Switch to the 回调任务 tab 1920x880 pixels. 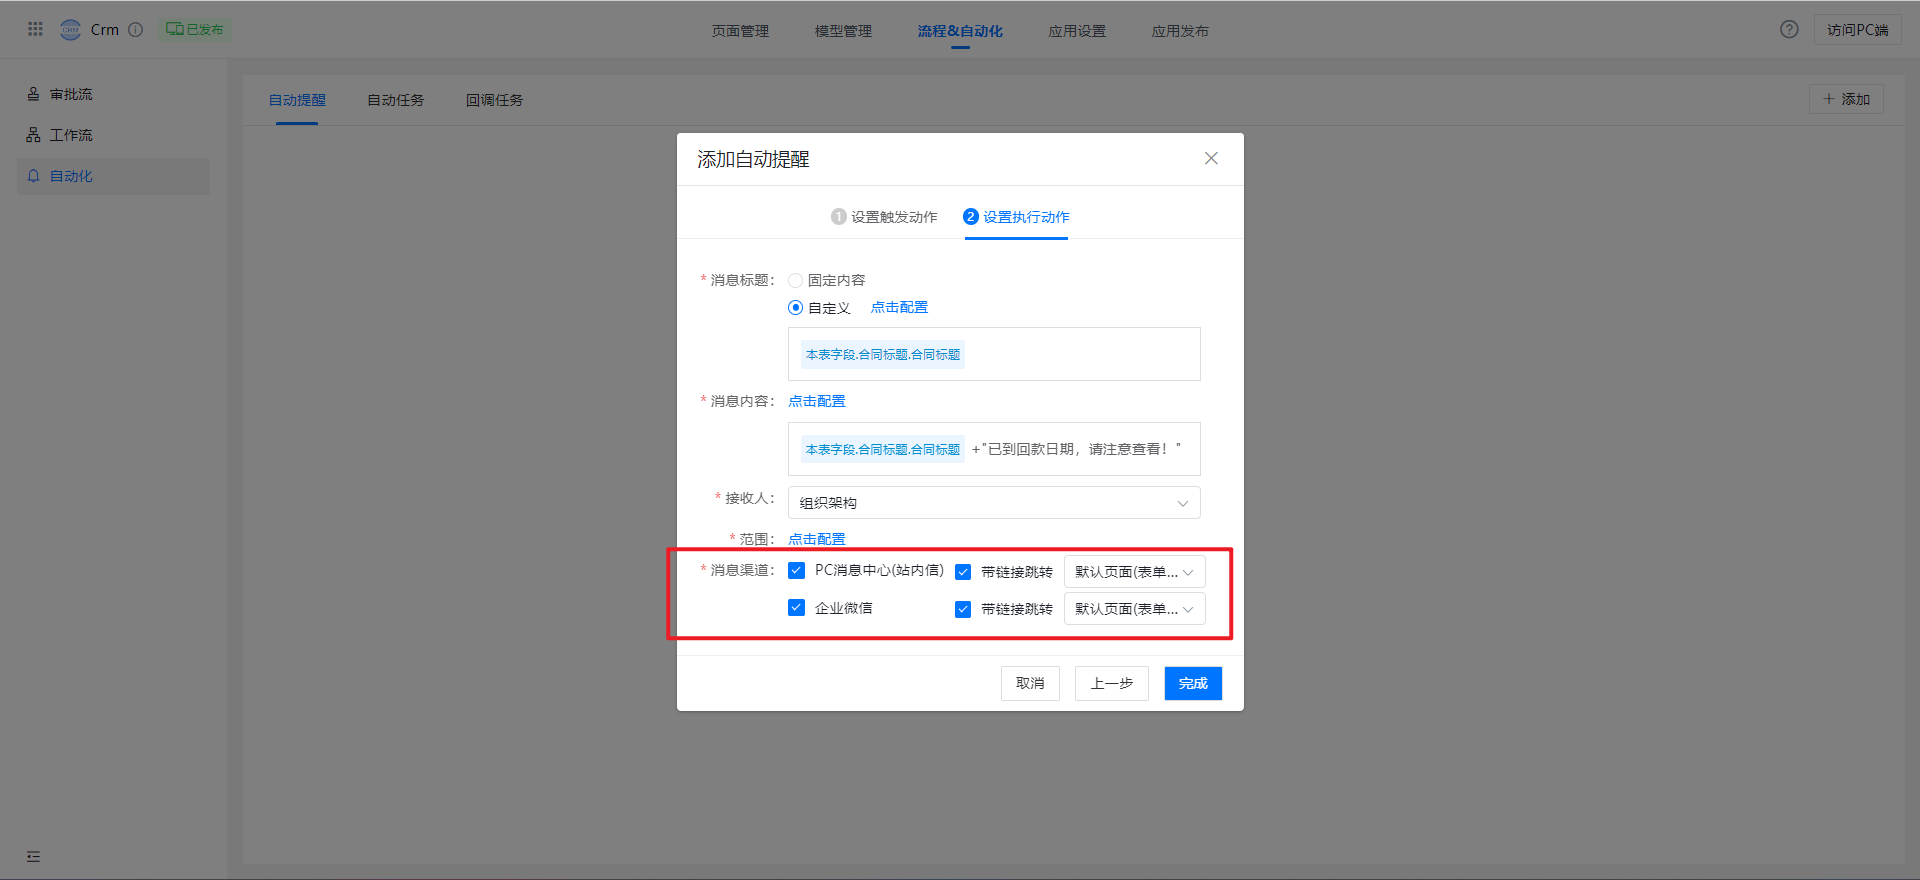494,100
